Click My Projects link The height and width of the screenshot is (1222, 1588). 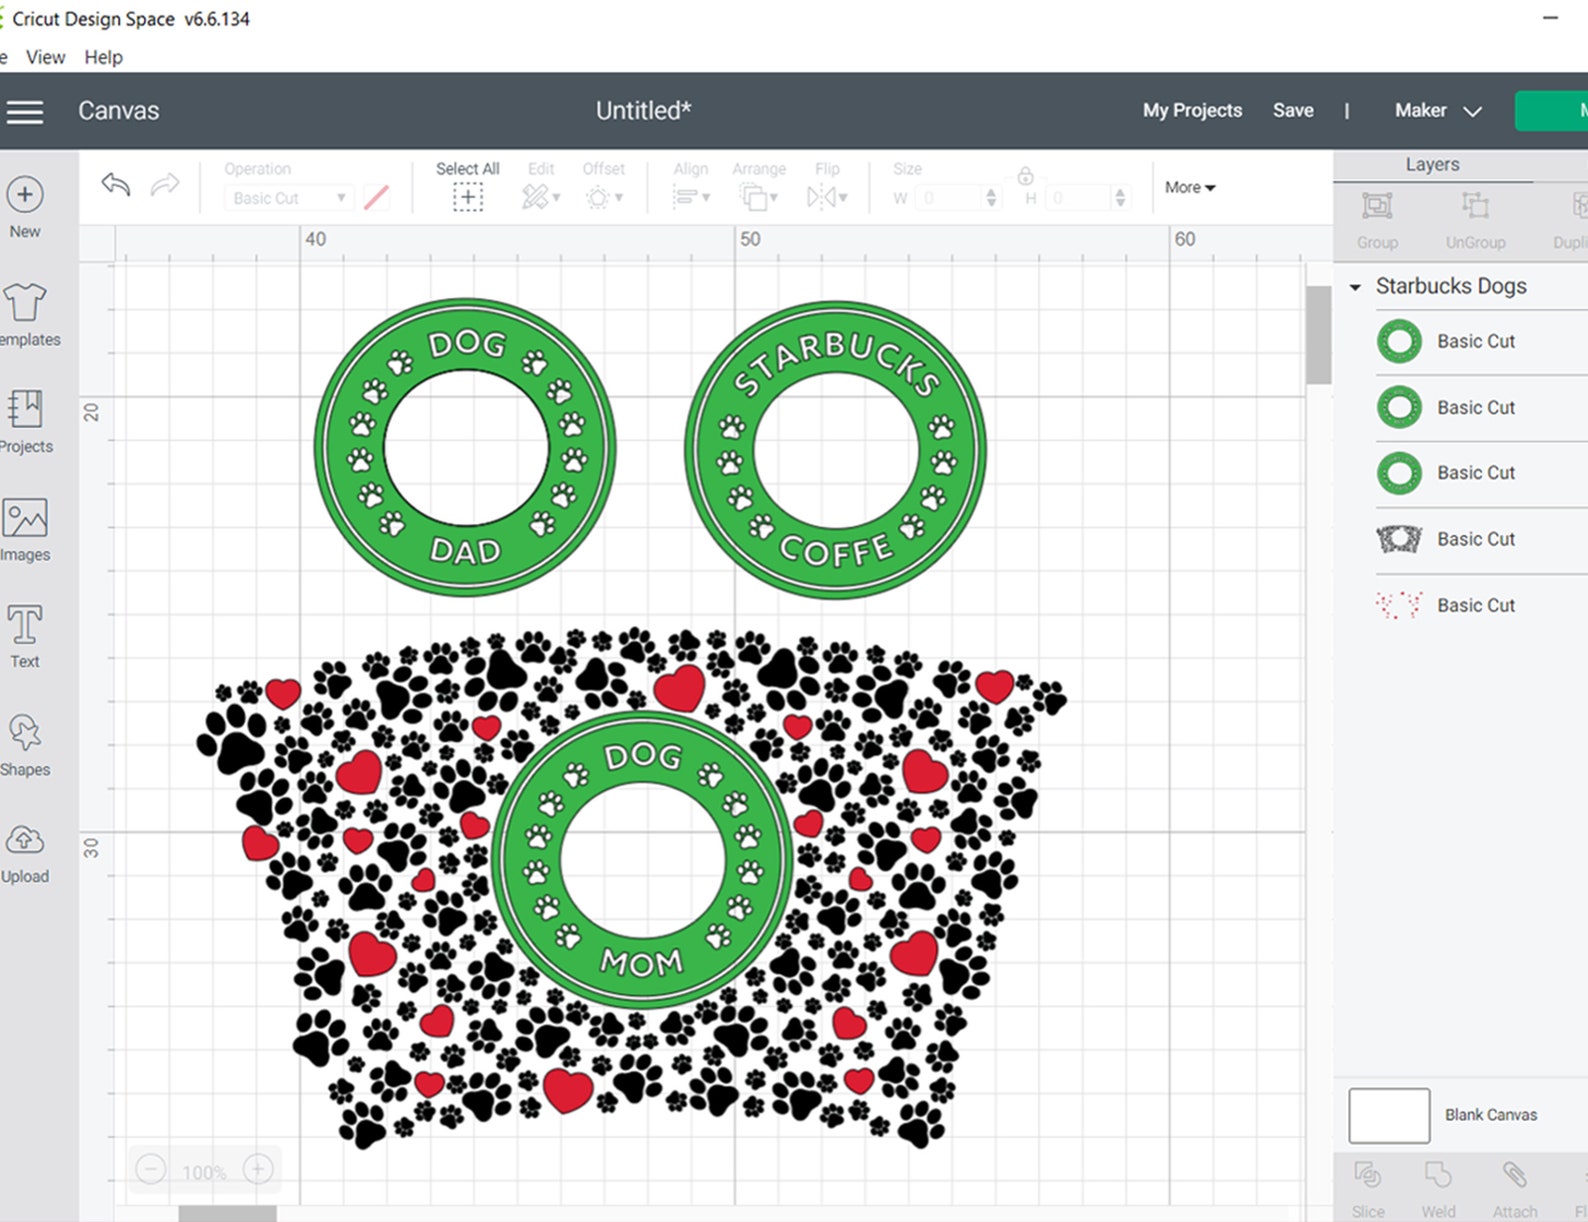1192,111
